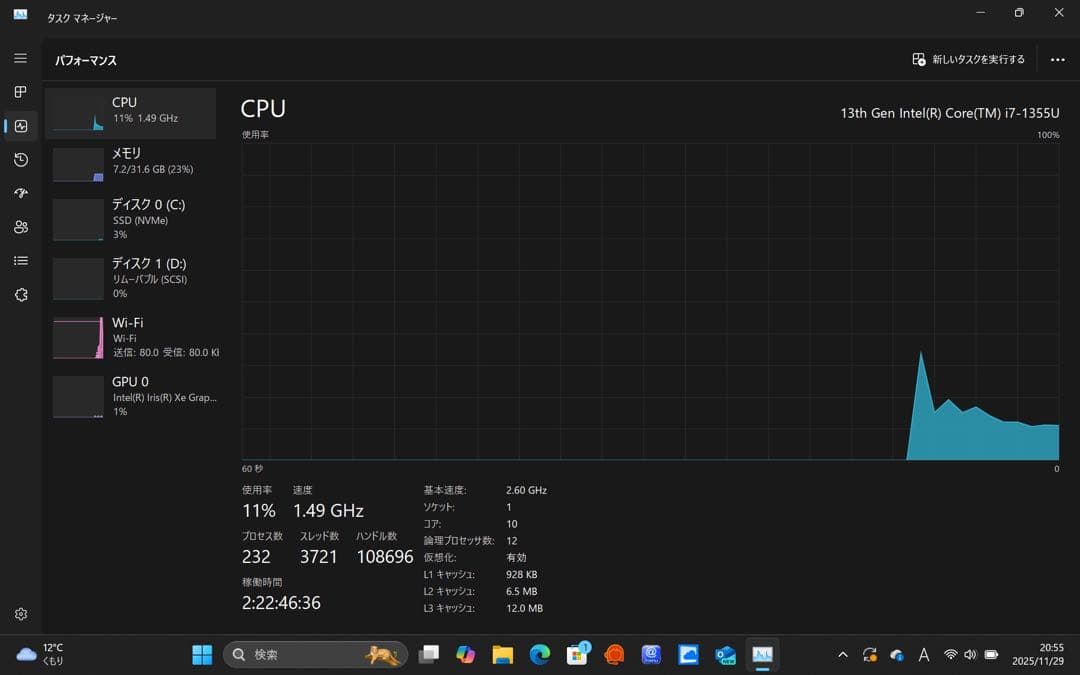
Task: Open the system volume control
Action: click(x=969, y=654)
